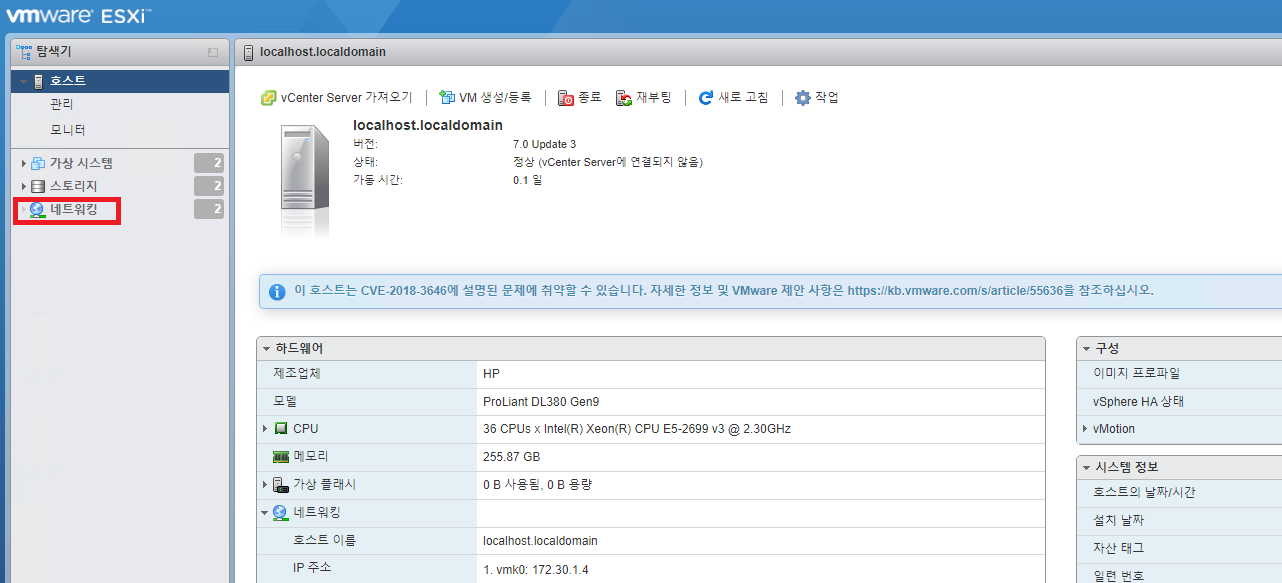Collapse the 하드웨어 panel
This screenshot has height=583, width=1282.
point(266,349)
